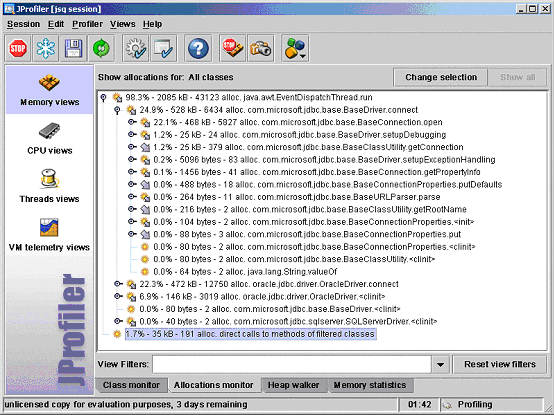
Task: Click the status bar profiling icon
Action: point(447,405)
